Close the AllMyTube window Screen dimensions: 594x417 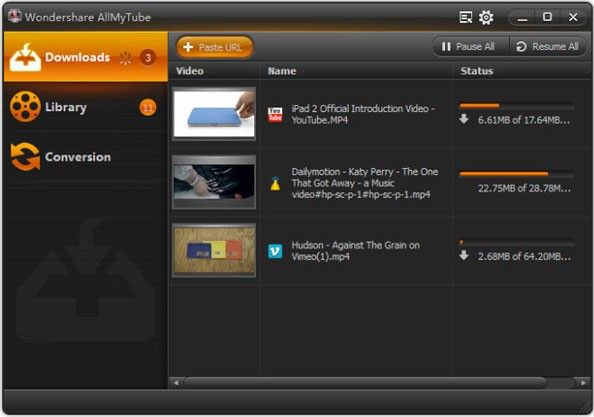(573, 17)
